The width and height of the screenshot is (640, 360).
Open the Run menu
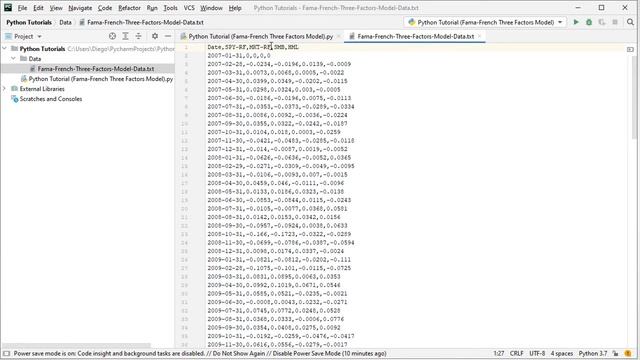pos(152,8)
